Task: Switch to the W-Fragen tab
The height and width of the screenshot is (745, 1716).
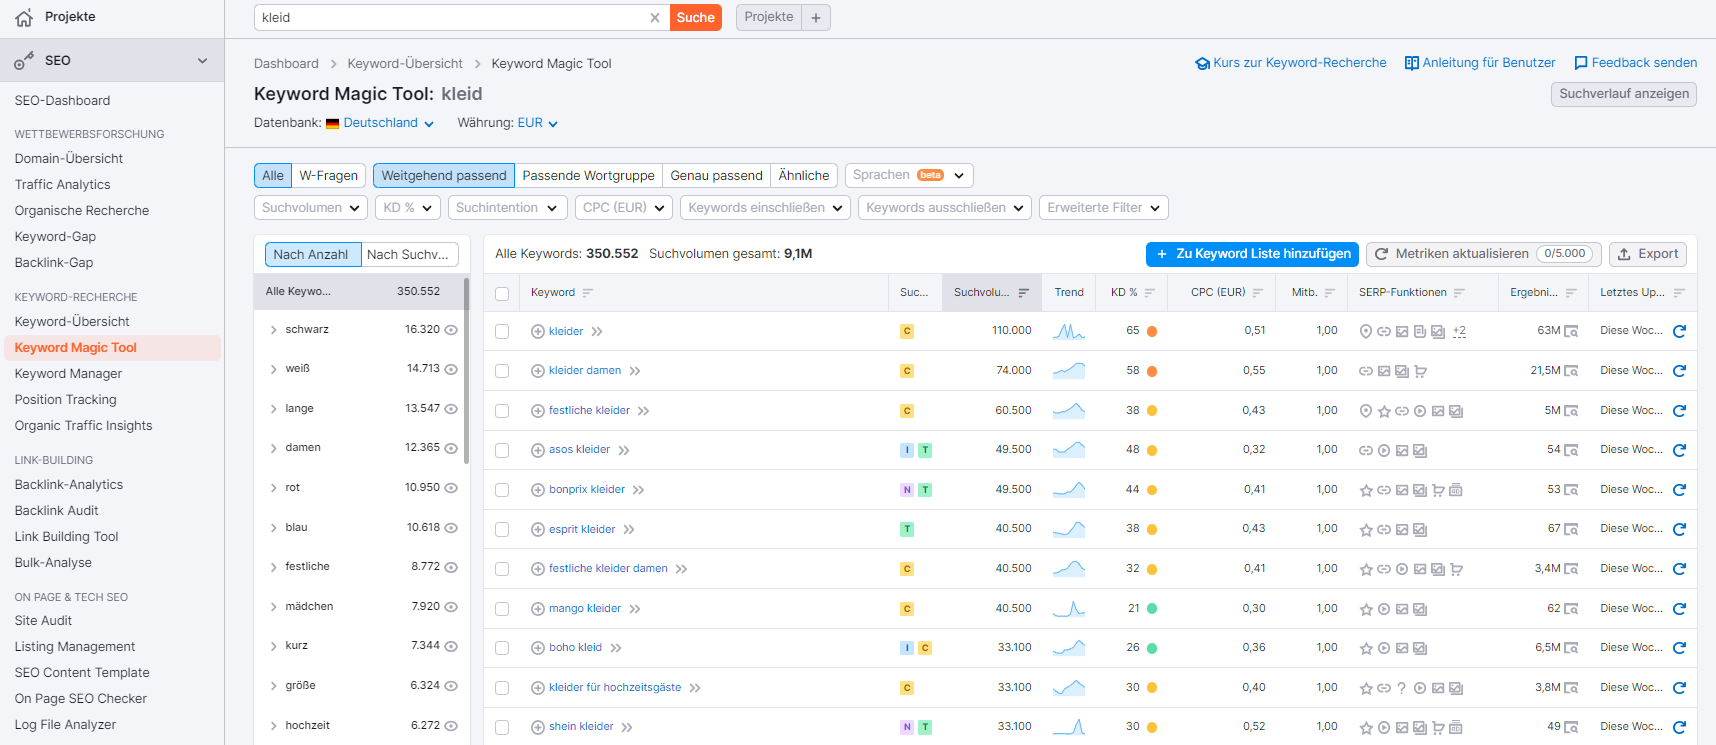Action: click(x=328, y=176)
